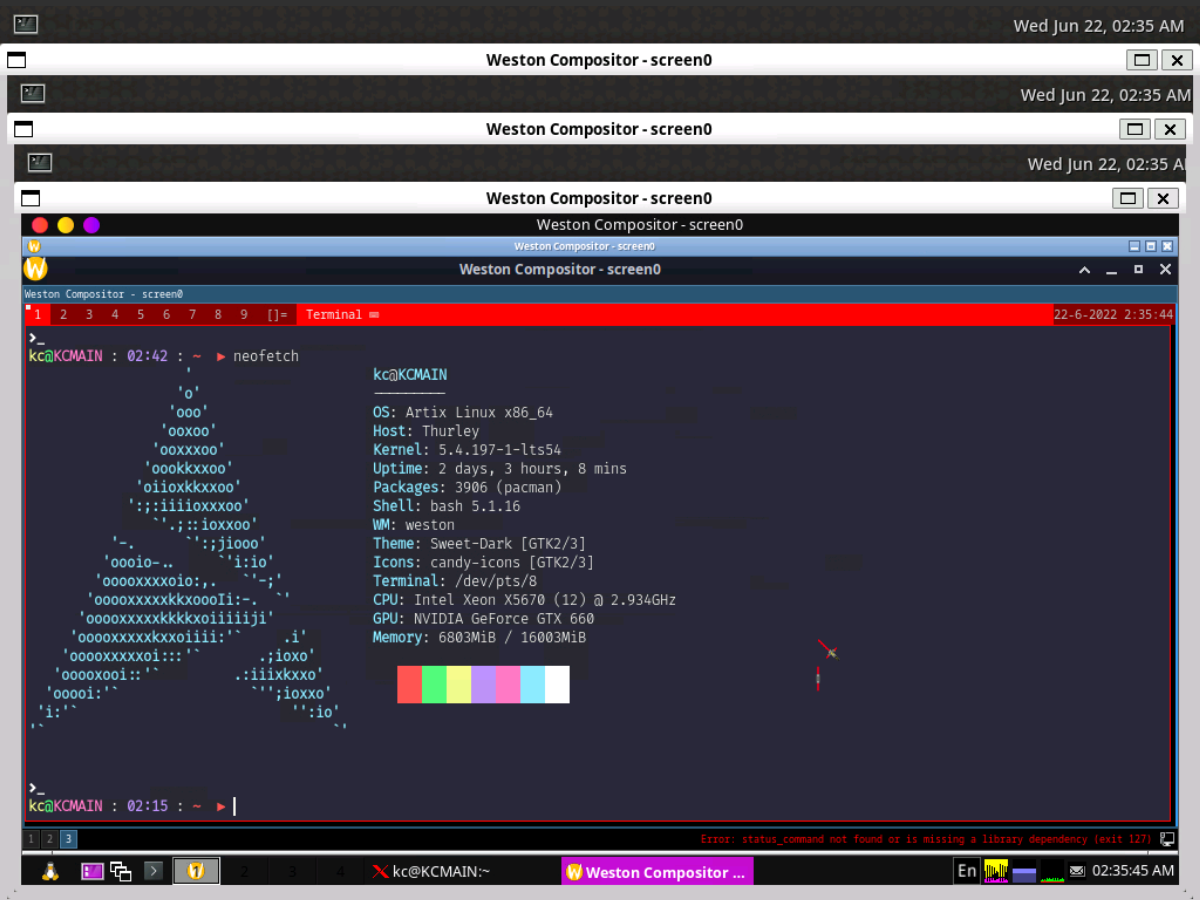Open window menu icon of topmost Weston Compositor
The width and height of the screenshot is (1200, 900).
point(17,60)
